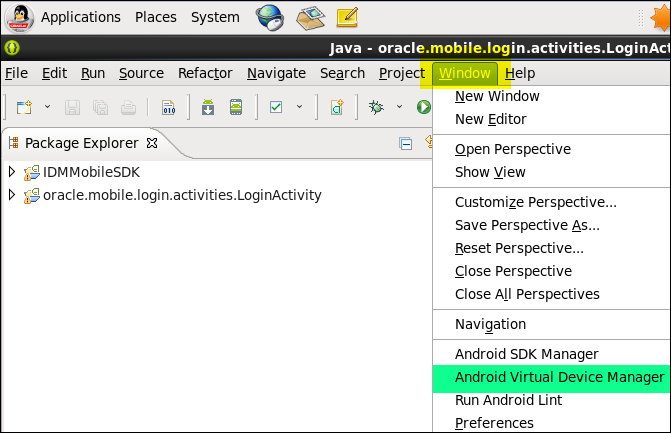Viewport: 671px width, 433px height.
Task: Open the mail package launcher icon
Action: [x=311, y=18]
